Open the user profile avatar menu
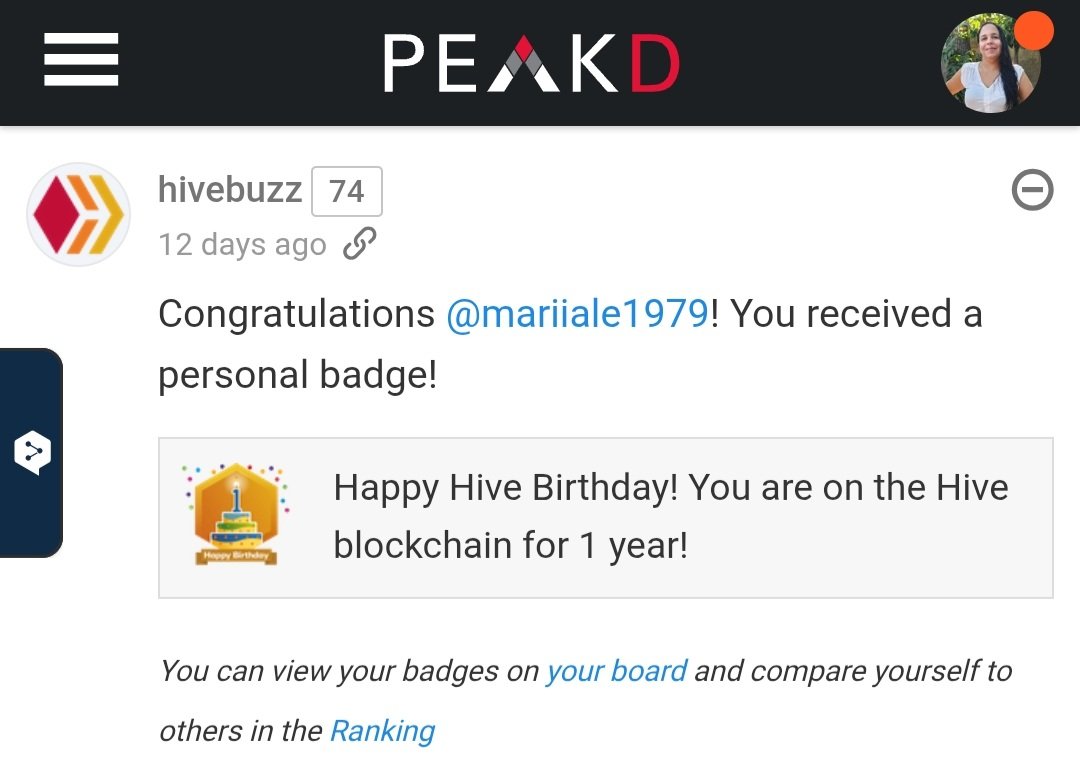The image size is (1080, 777). coord(992,64)
